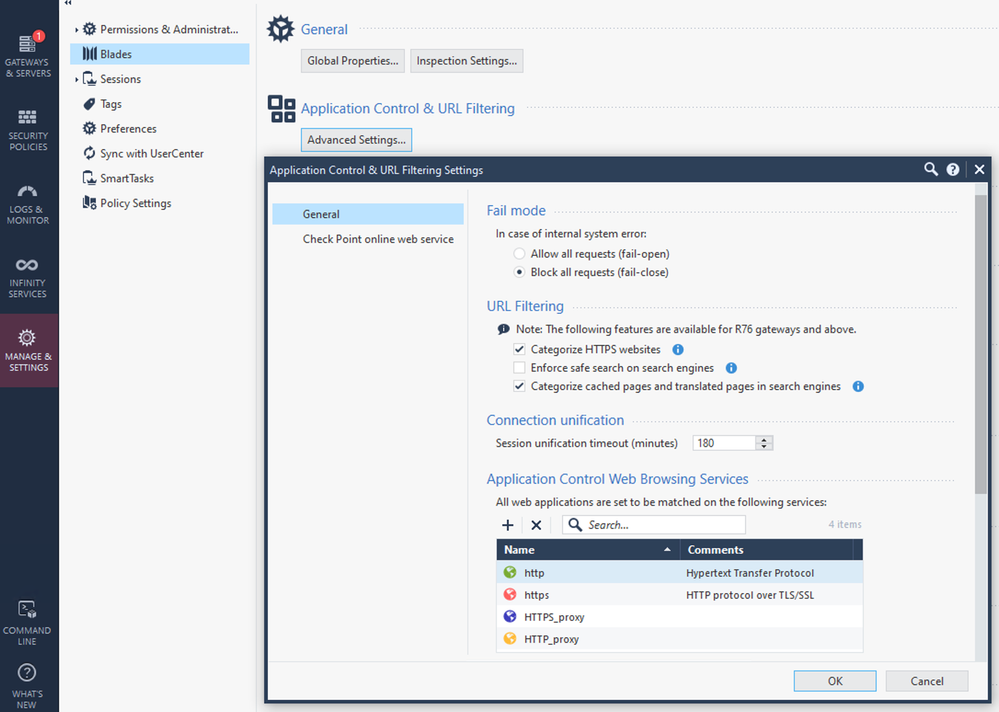Open the SmartTasks menu item label
Image resolution: width=999 pixels, height=712 pixels.
127,178
